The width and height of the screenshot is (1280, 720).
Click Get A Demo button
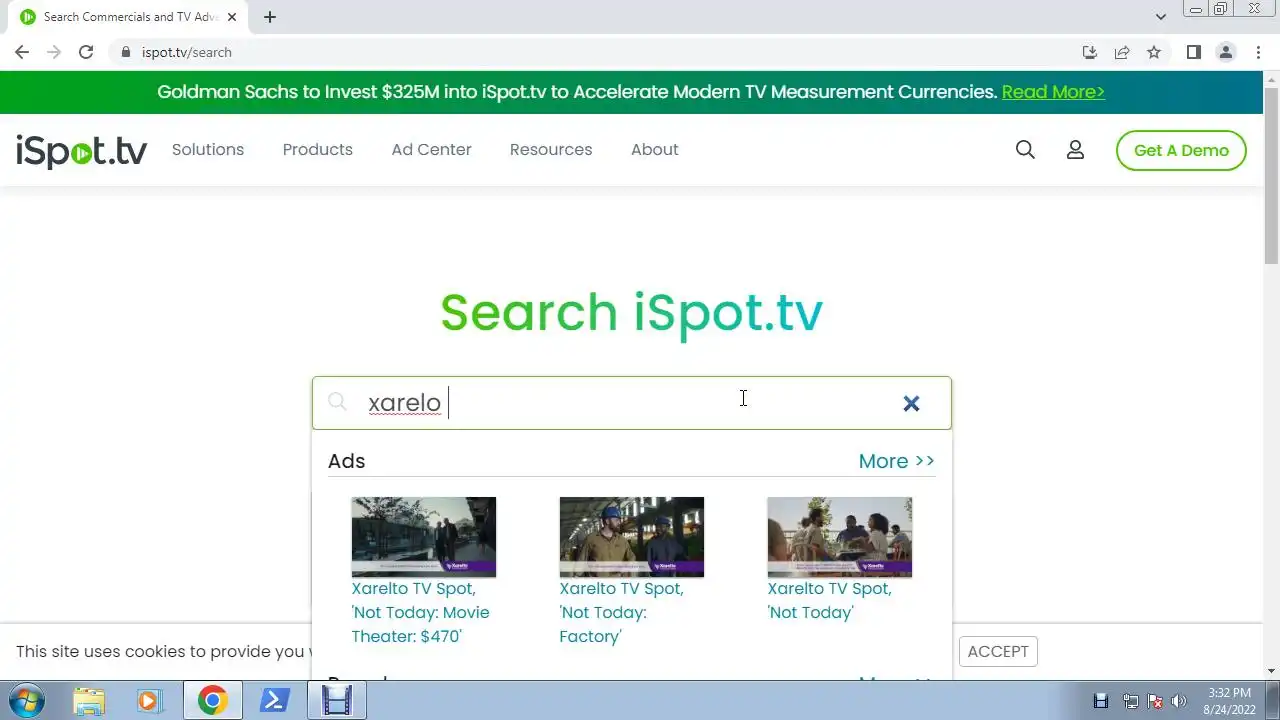pyautogui.click(x=1181, y=150)
